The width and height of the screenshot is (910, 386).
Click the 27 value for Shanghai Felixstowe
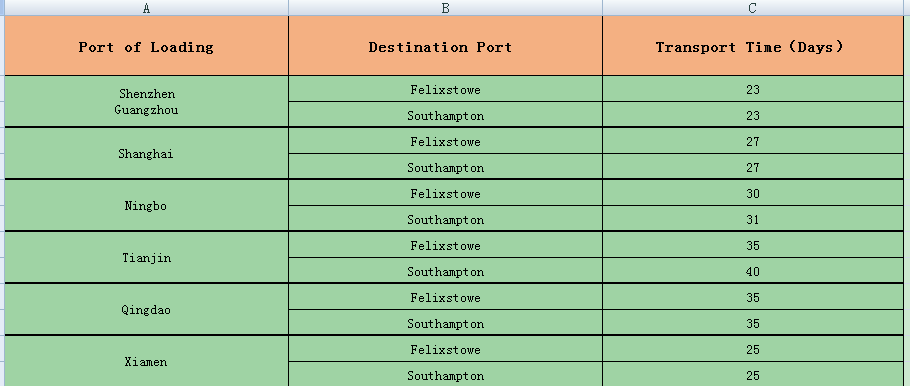pos(753,141)
